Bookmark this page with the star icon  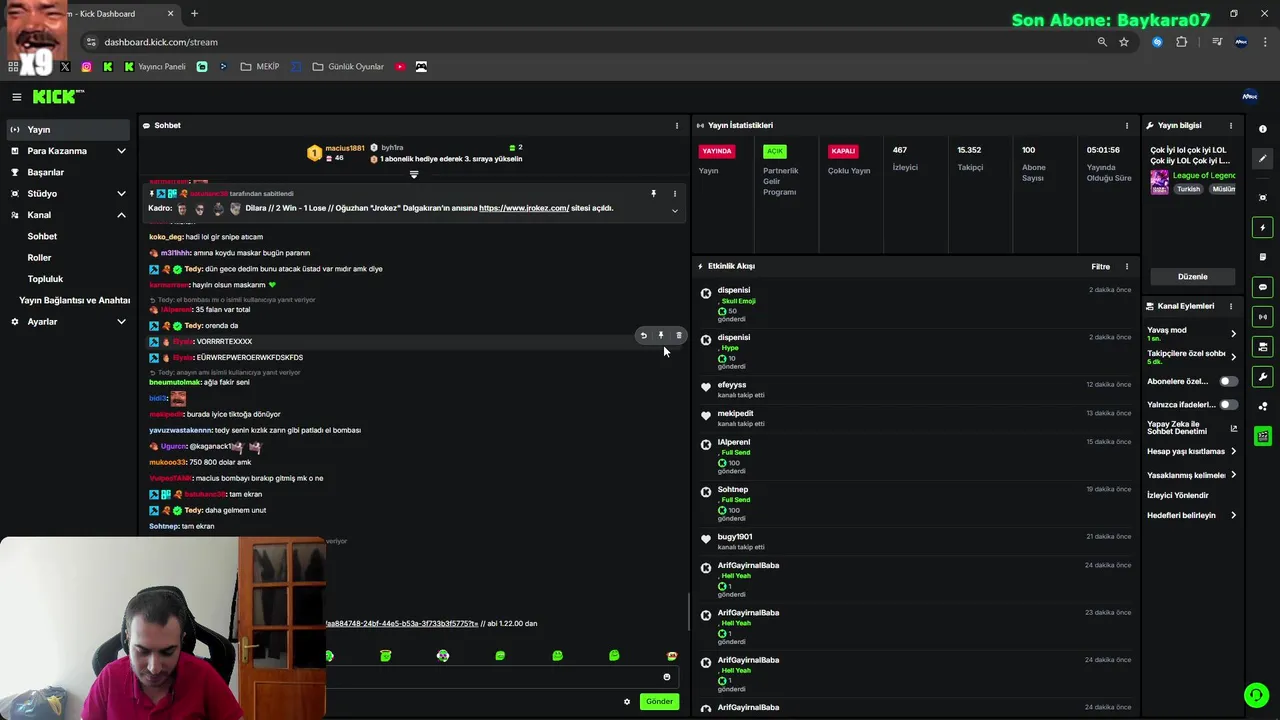pyautogui.click(x=1124, y=42)
